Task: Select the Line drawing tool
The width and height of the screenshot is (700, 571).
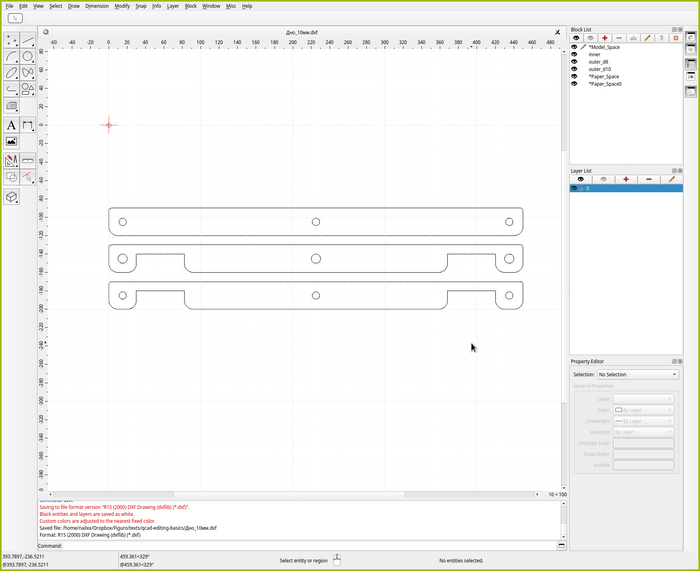Action: (28, 40)
